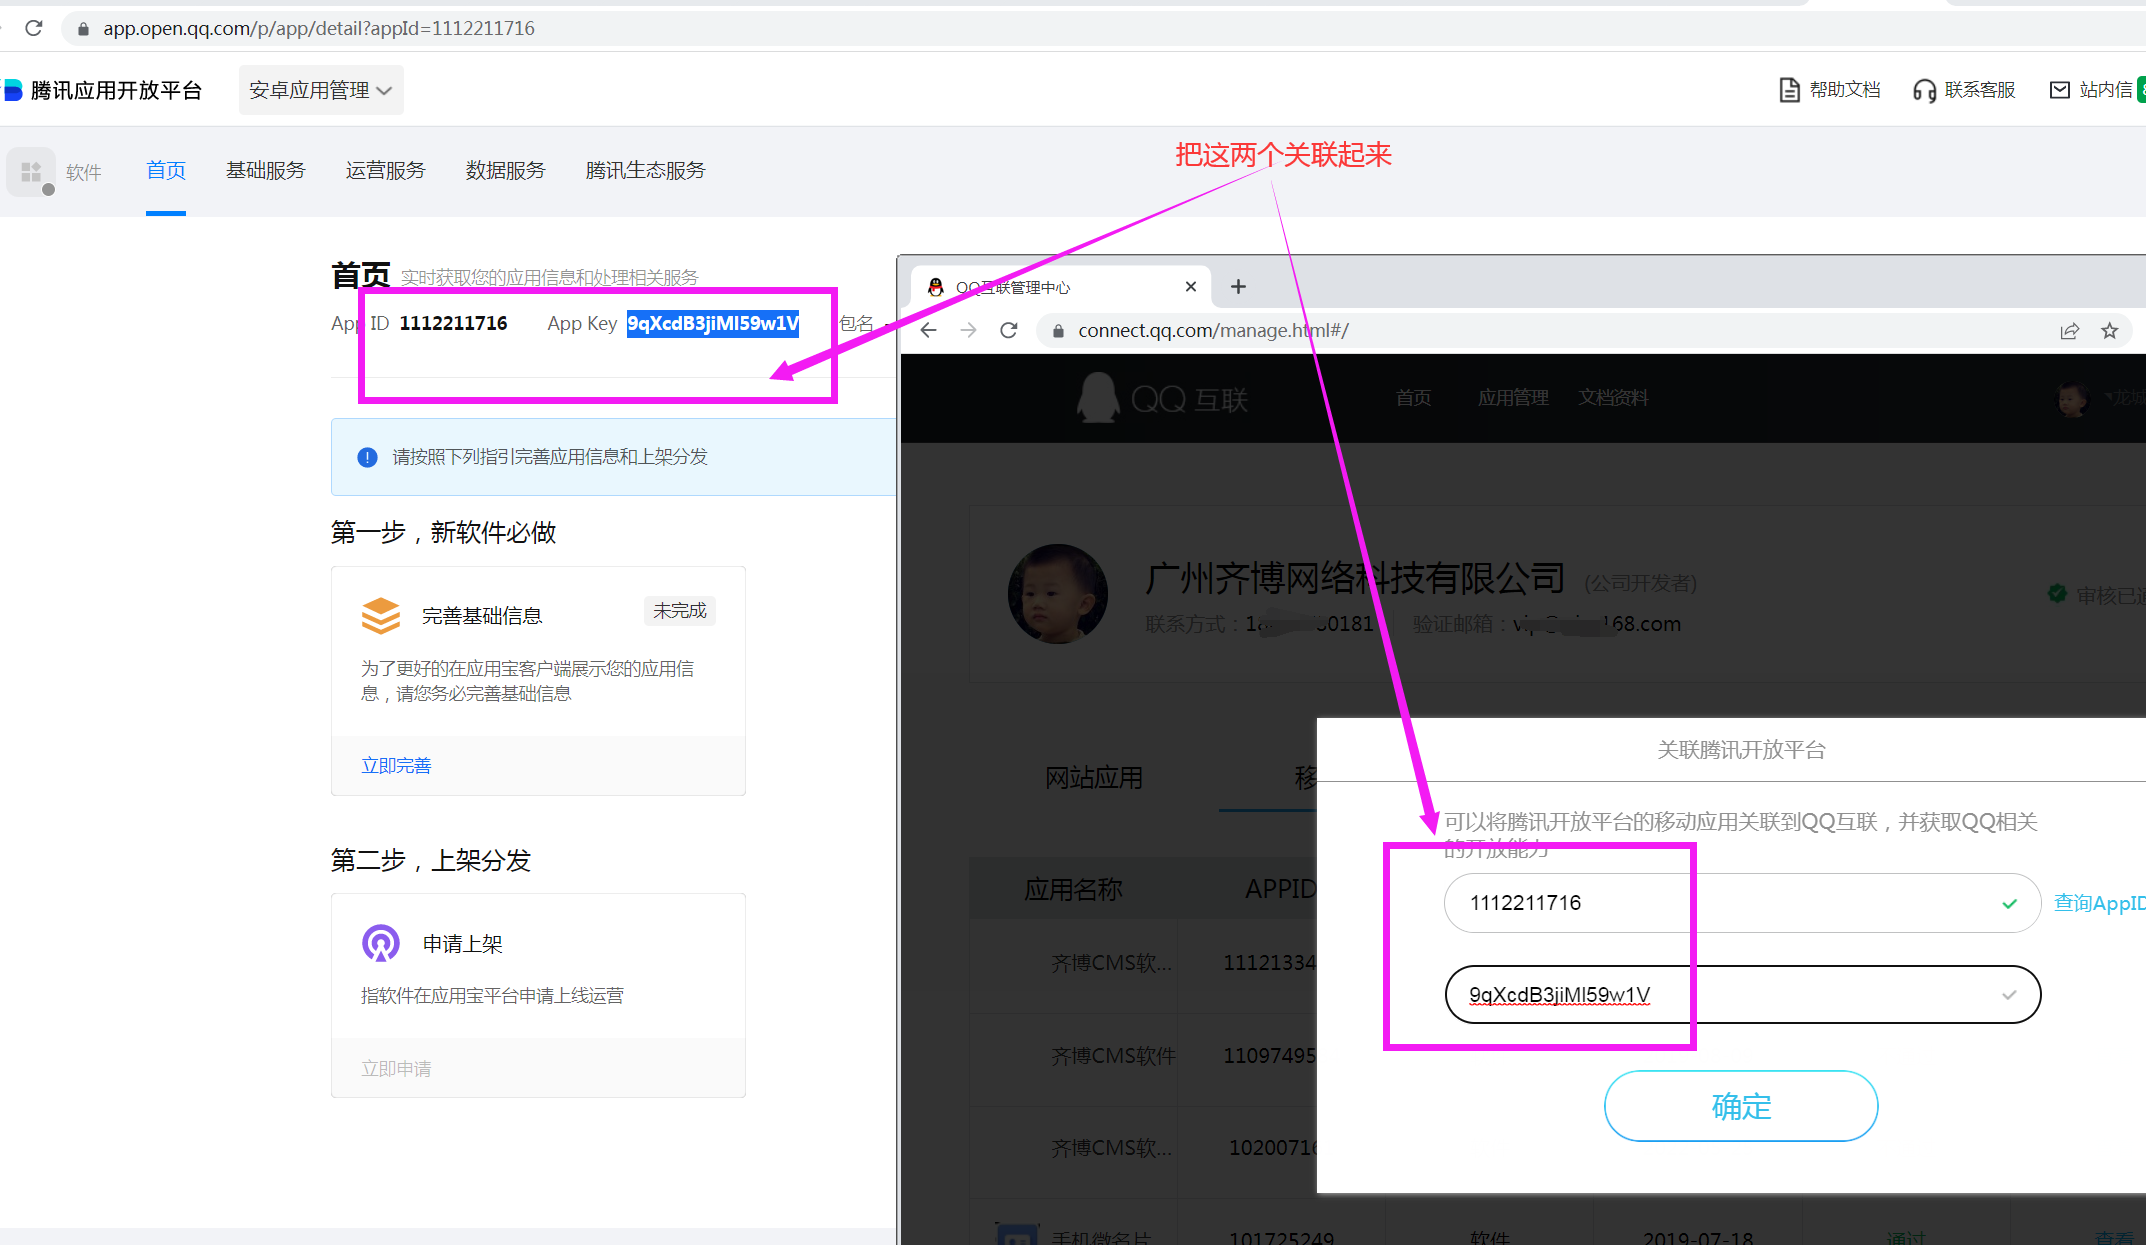Open the 腾讯生态服务 tab
Viewport: 2146px width, 1245px height.
pyautogui.click(x=645, y=171)
